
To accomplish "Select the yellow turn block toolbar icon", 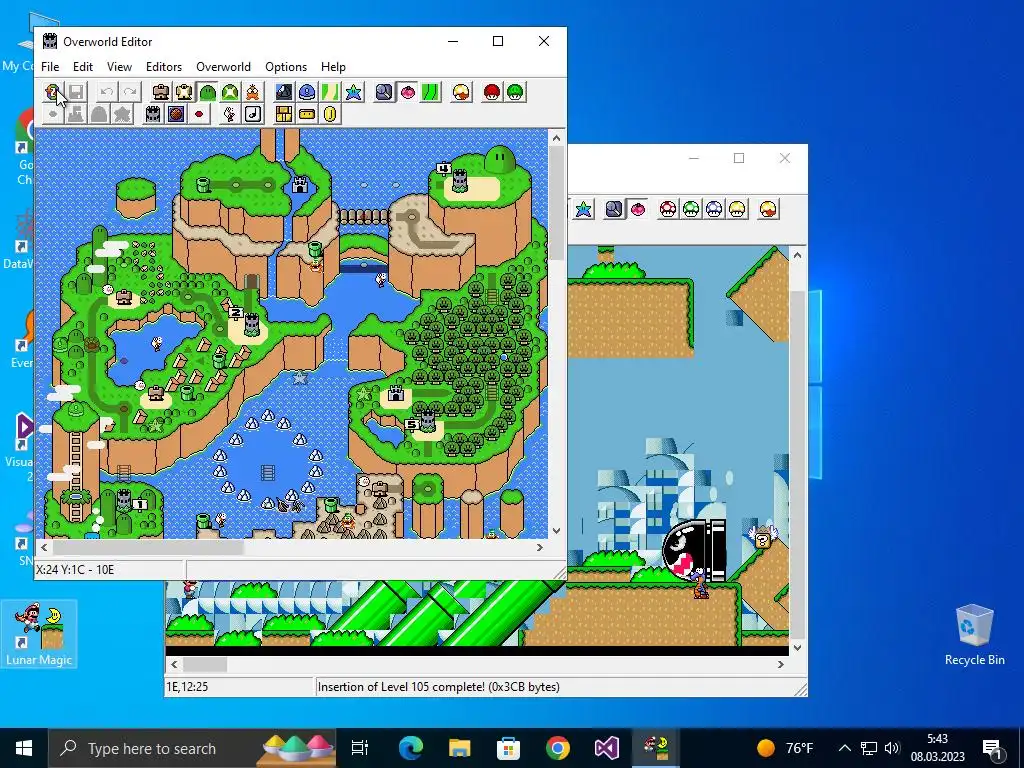I will [x=307, y=114].
